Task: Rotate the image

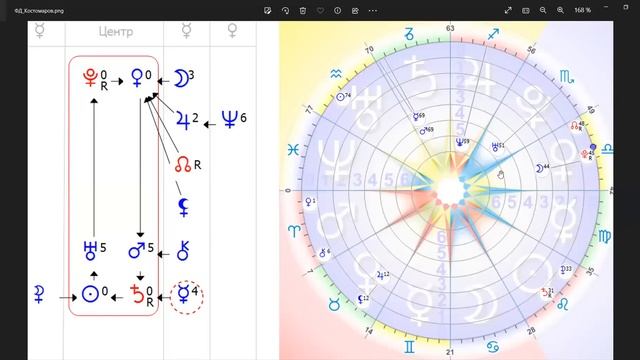Action: pyautogui.click(x=285, y=11)
